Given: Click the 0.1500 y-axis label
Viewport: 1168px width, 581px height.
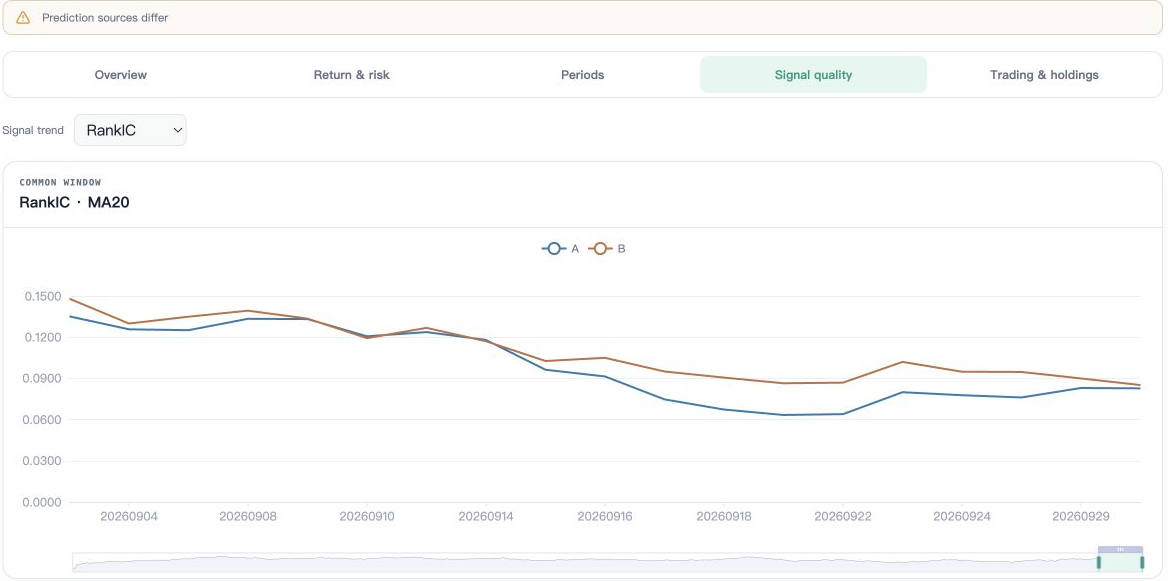Looking at the screenshot, I should click(42, 296).
